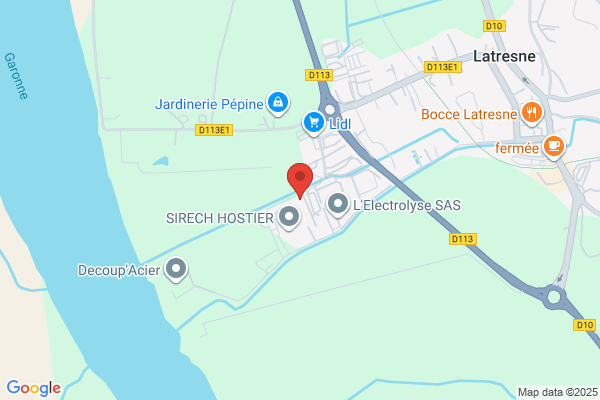The height and width of the screenshot is (400, 600).
Task: Click the Jardinerie Pépine text label
Action: point(209,104)
